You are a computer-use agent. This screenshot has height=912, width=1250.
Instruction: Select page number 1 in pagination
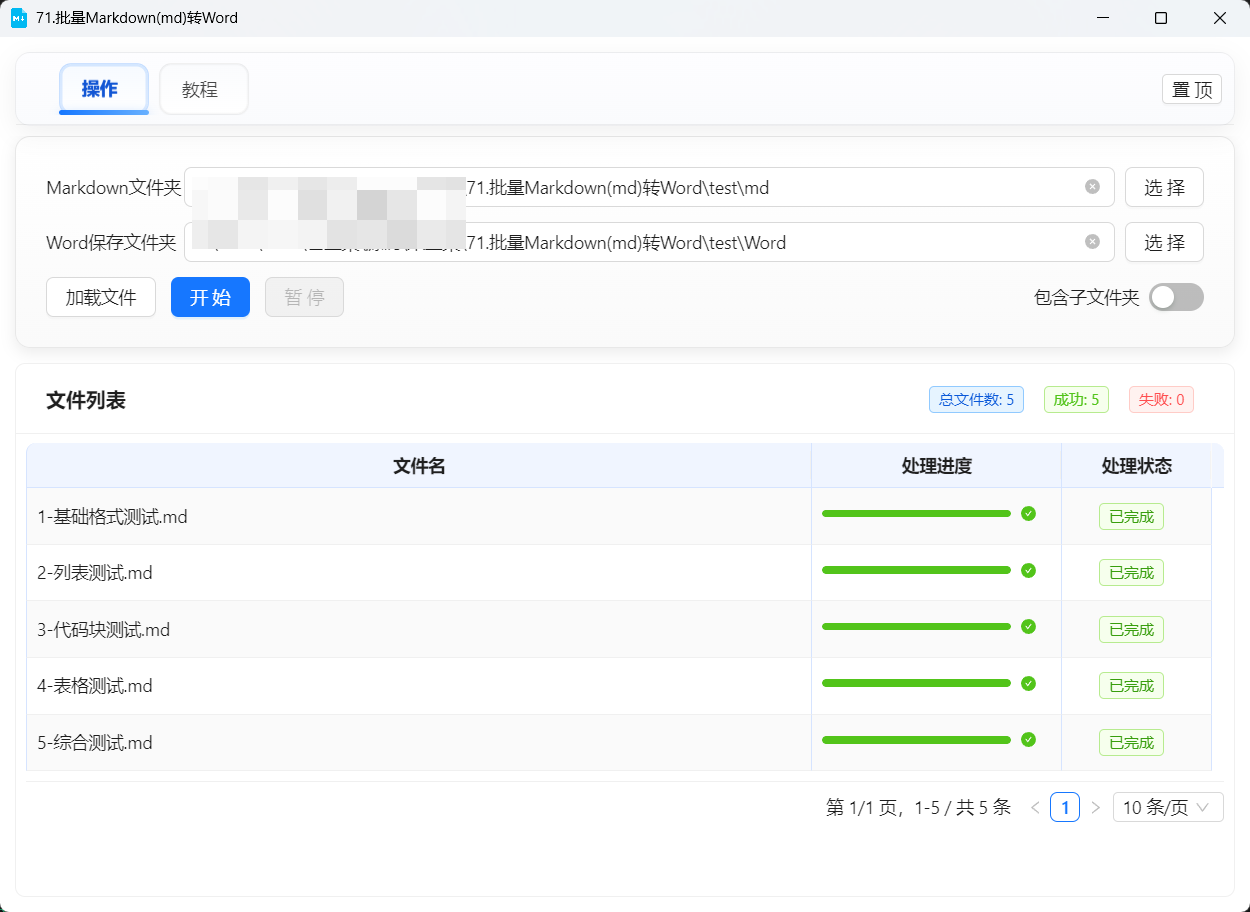pyautogui.click(x=1065, y=807)
